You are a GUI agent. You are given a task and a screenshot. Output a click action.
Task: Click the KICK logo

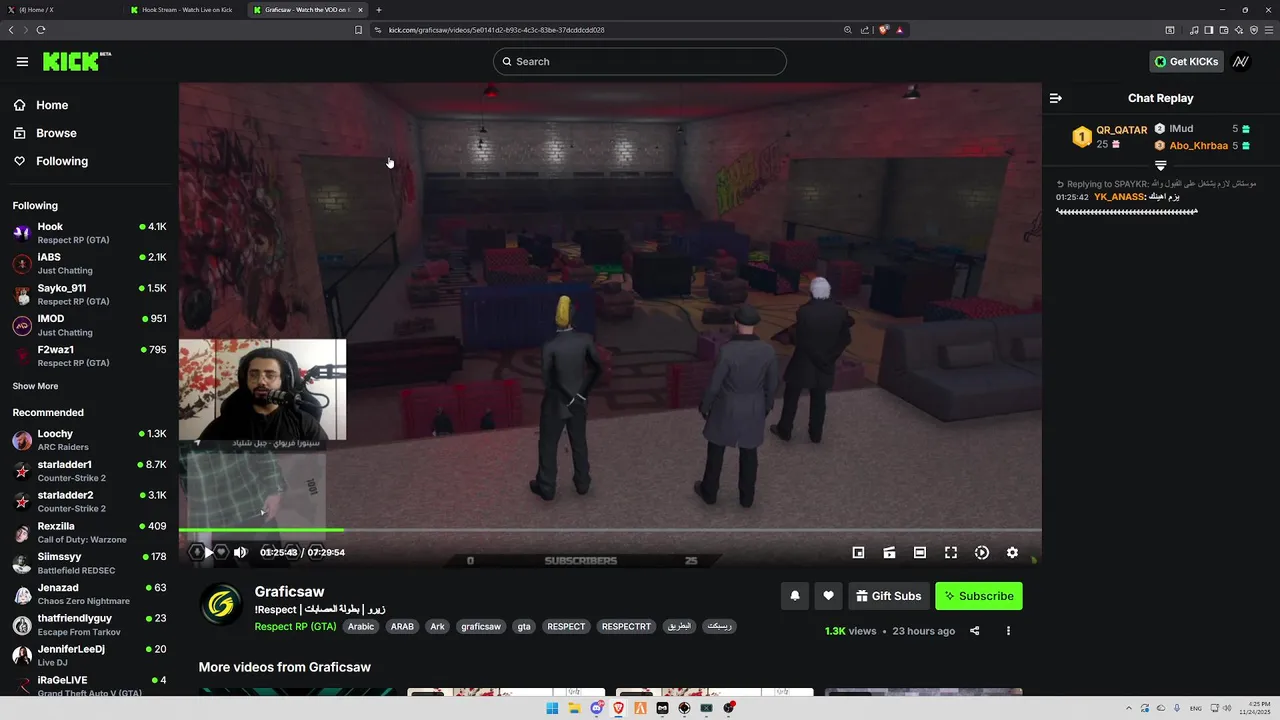76,62
